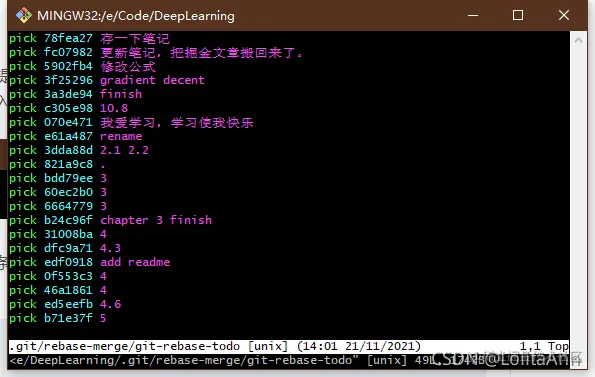Click the '5' message of commit b71e37f

(x=103, y=318)
